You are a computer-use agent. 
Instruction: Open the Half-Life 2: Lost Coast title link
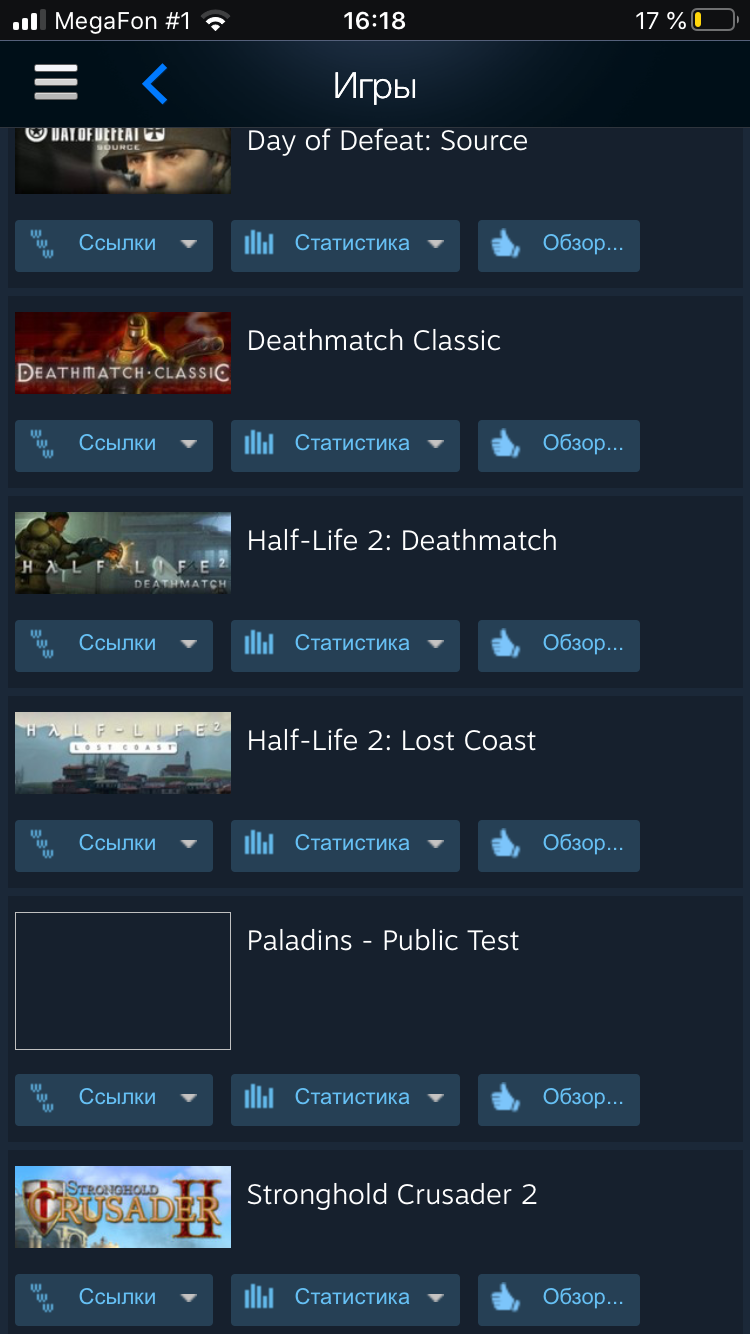pyautogui.click(x=391, y=741)
